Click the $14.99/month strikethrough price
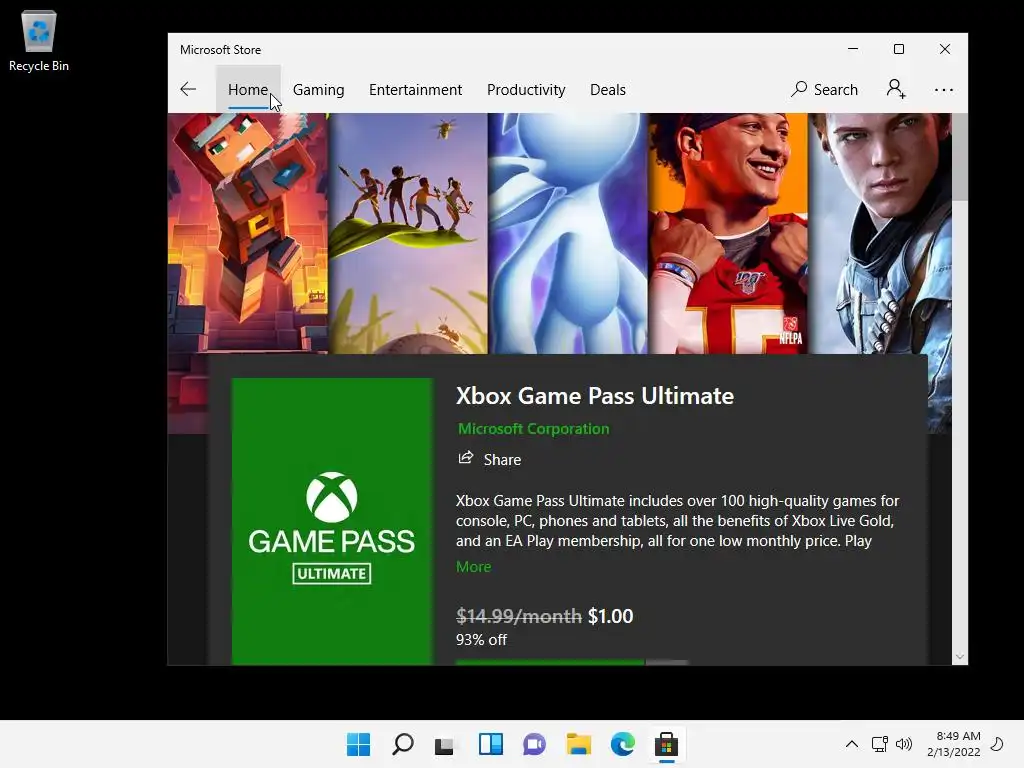This screenshot has height=768, width=1024. click(519, 616)
